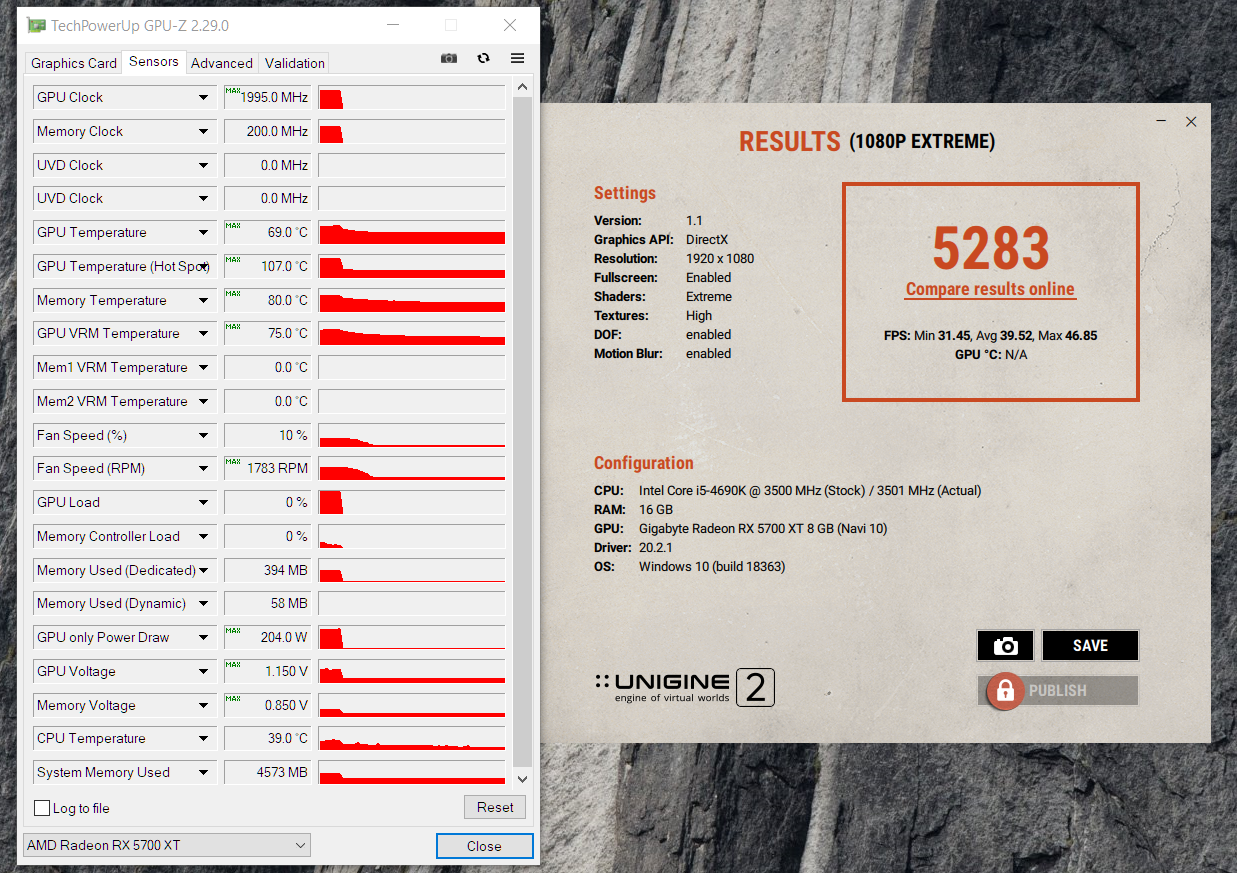The image size is (1237, 873).
Task: Open GPU Load sensor dropdown
Action: pos(204,502)
